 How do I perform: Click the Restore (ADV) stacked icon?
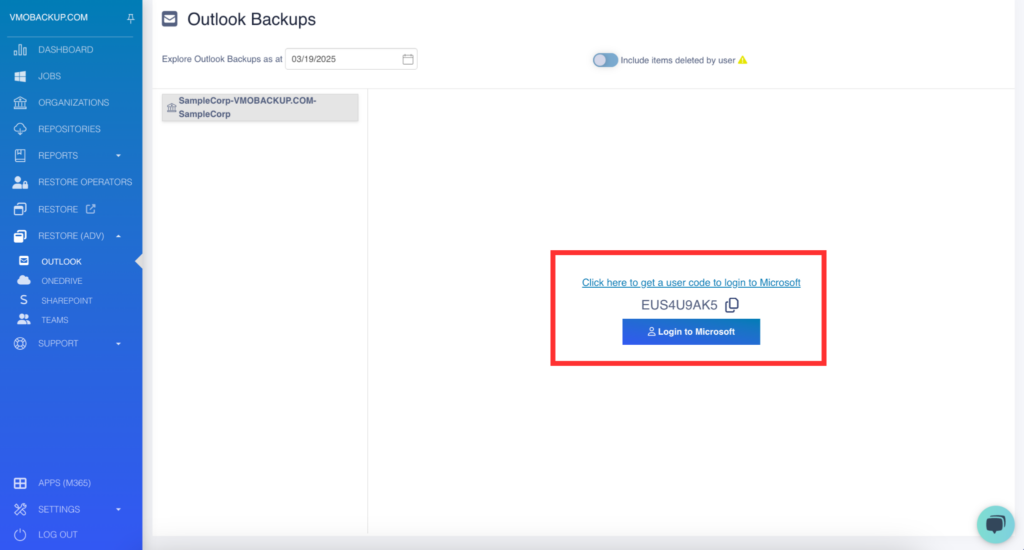click(x=20, y=236)
